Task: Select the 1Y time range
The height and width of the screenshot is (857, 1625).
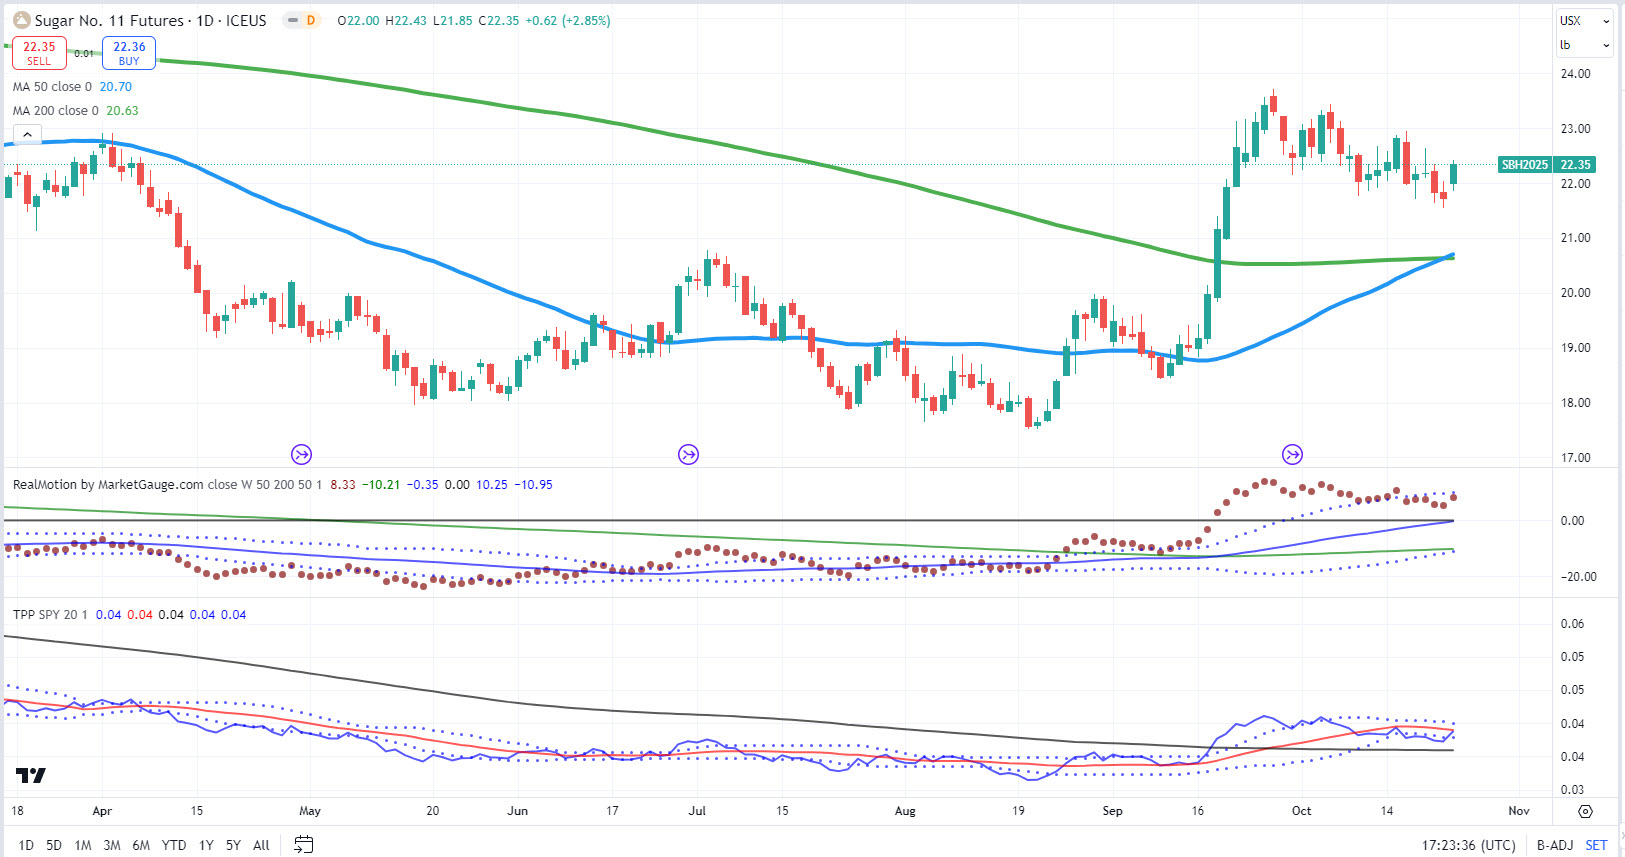Action: point(206,845)
